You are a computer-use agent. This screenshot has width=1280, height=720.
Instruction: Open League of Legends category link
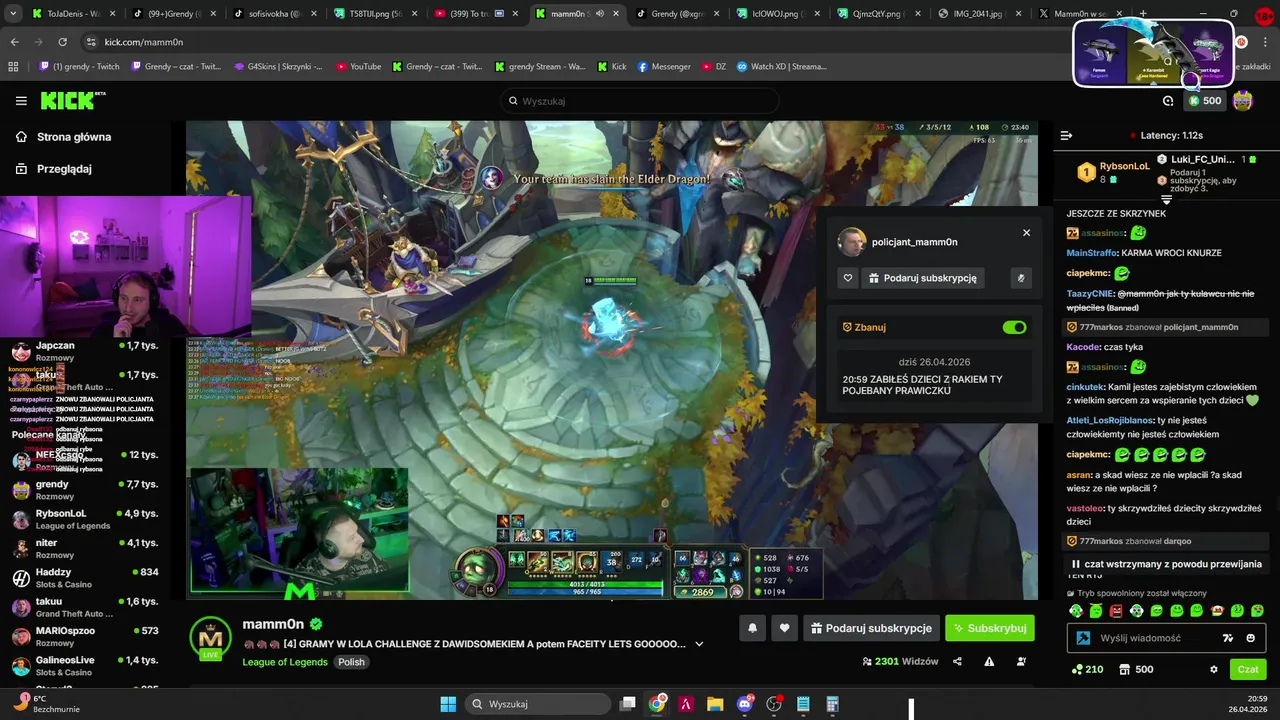tap(285, 662)
